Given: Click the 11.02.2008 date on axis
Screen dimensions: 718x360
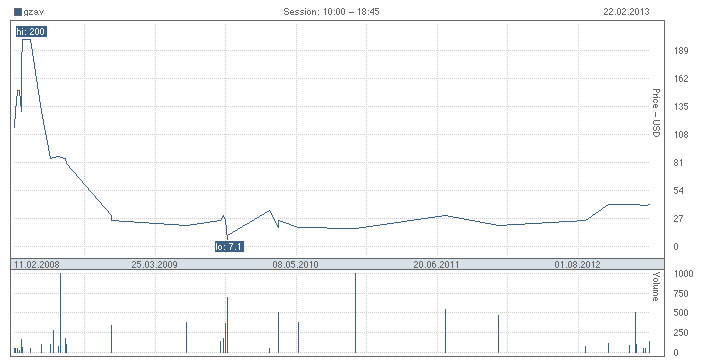Looking at the screenshot, I should pos(37,264).
